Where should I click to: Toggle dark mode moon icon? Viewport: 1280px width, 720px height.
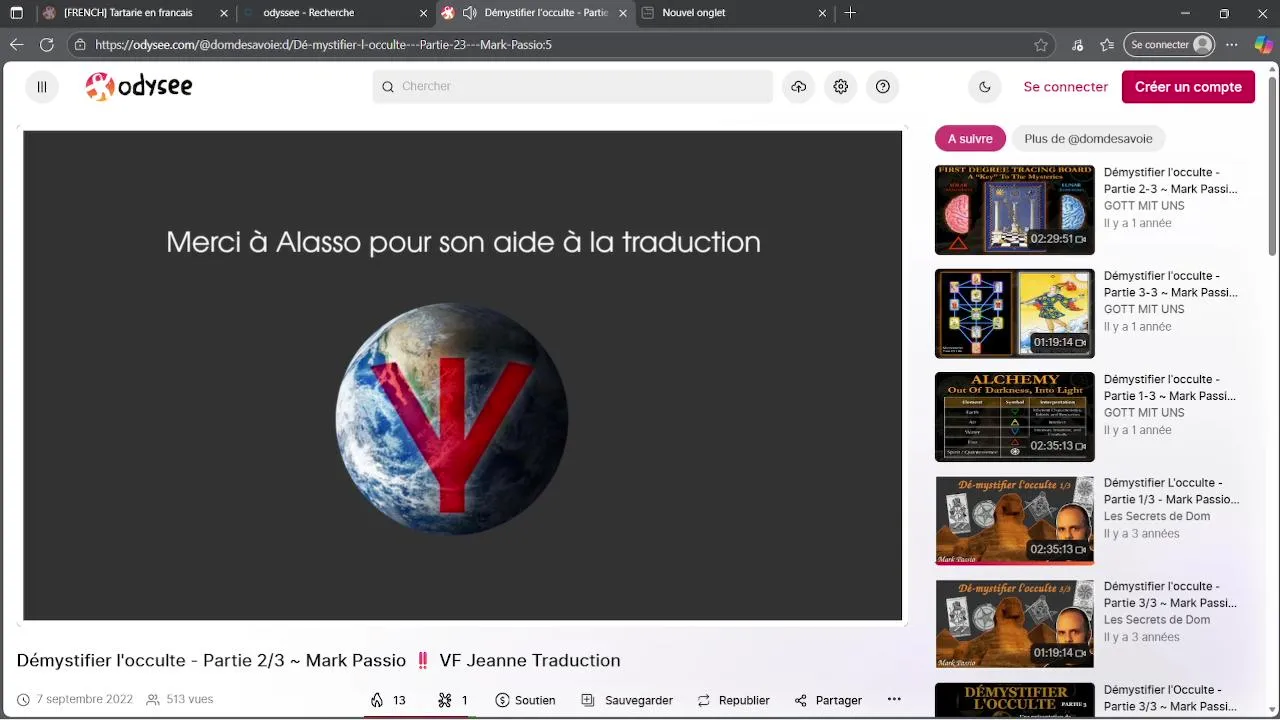985,87
